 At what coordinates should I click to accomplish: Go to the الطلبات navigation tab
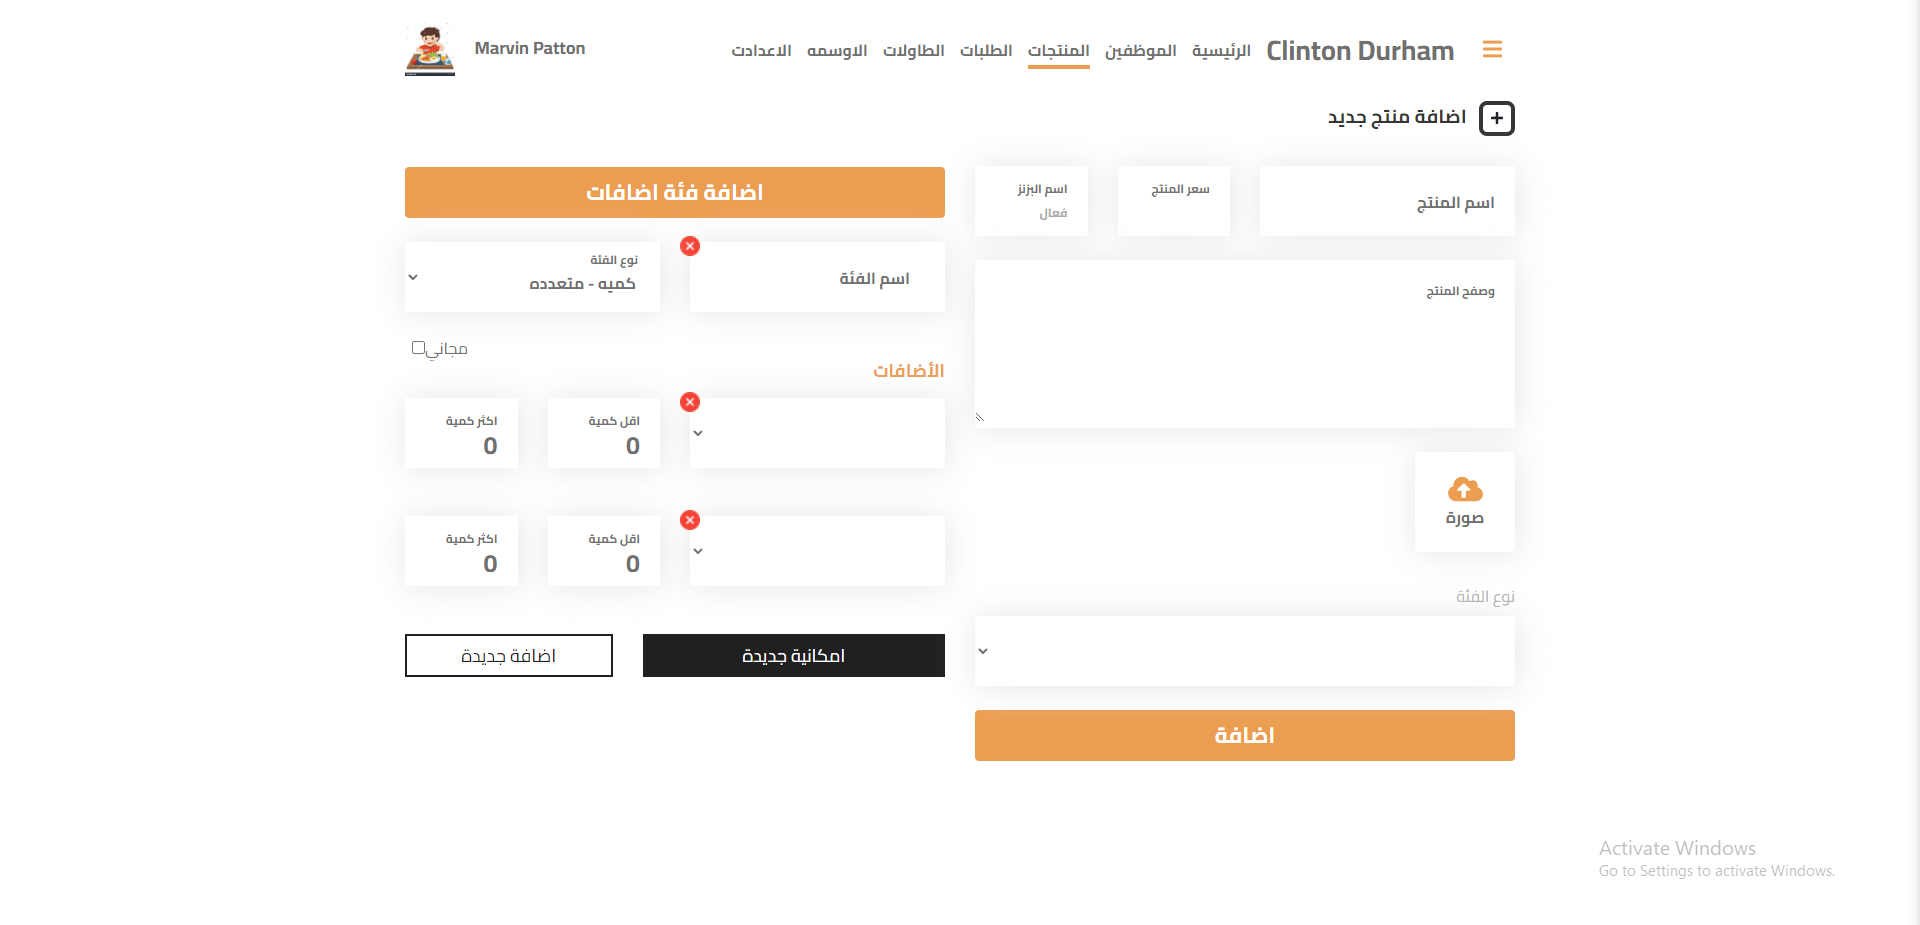[985, 51]
